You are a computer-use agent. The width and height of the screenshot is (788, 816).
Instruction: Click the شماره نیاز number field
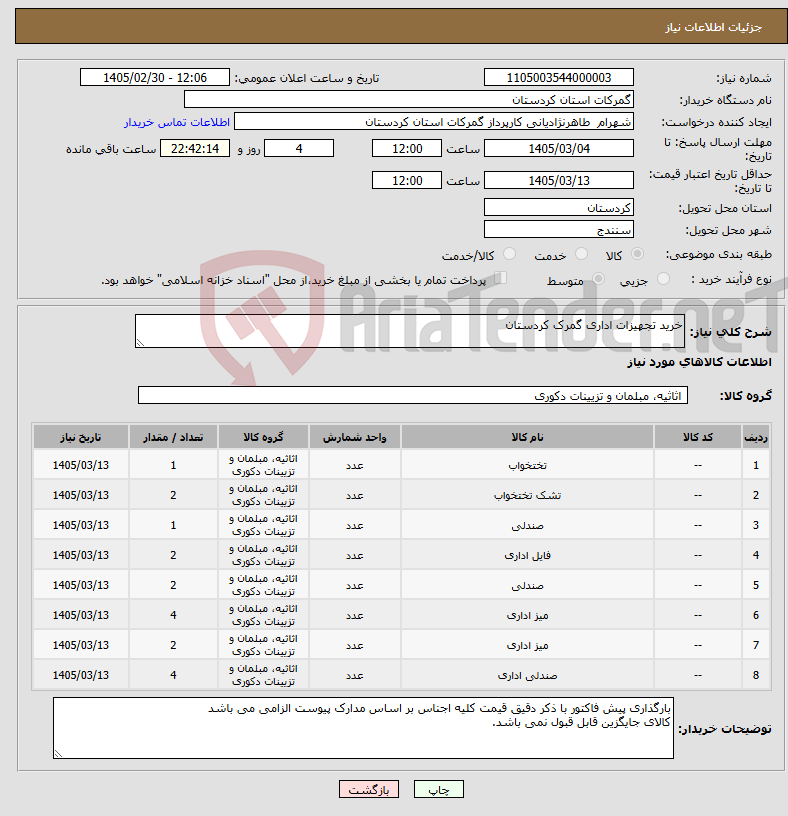coord(558,78)
